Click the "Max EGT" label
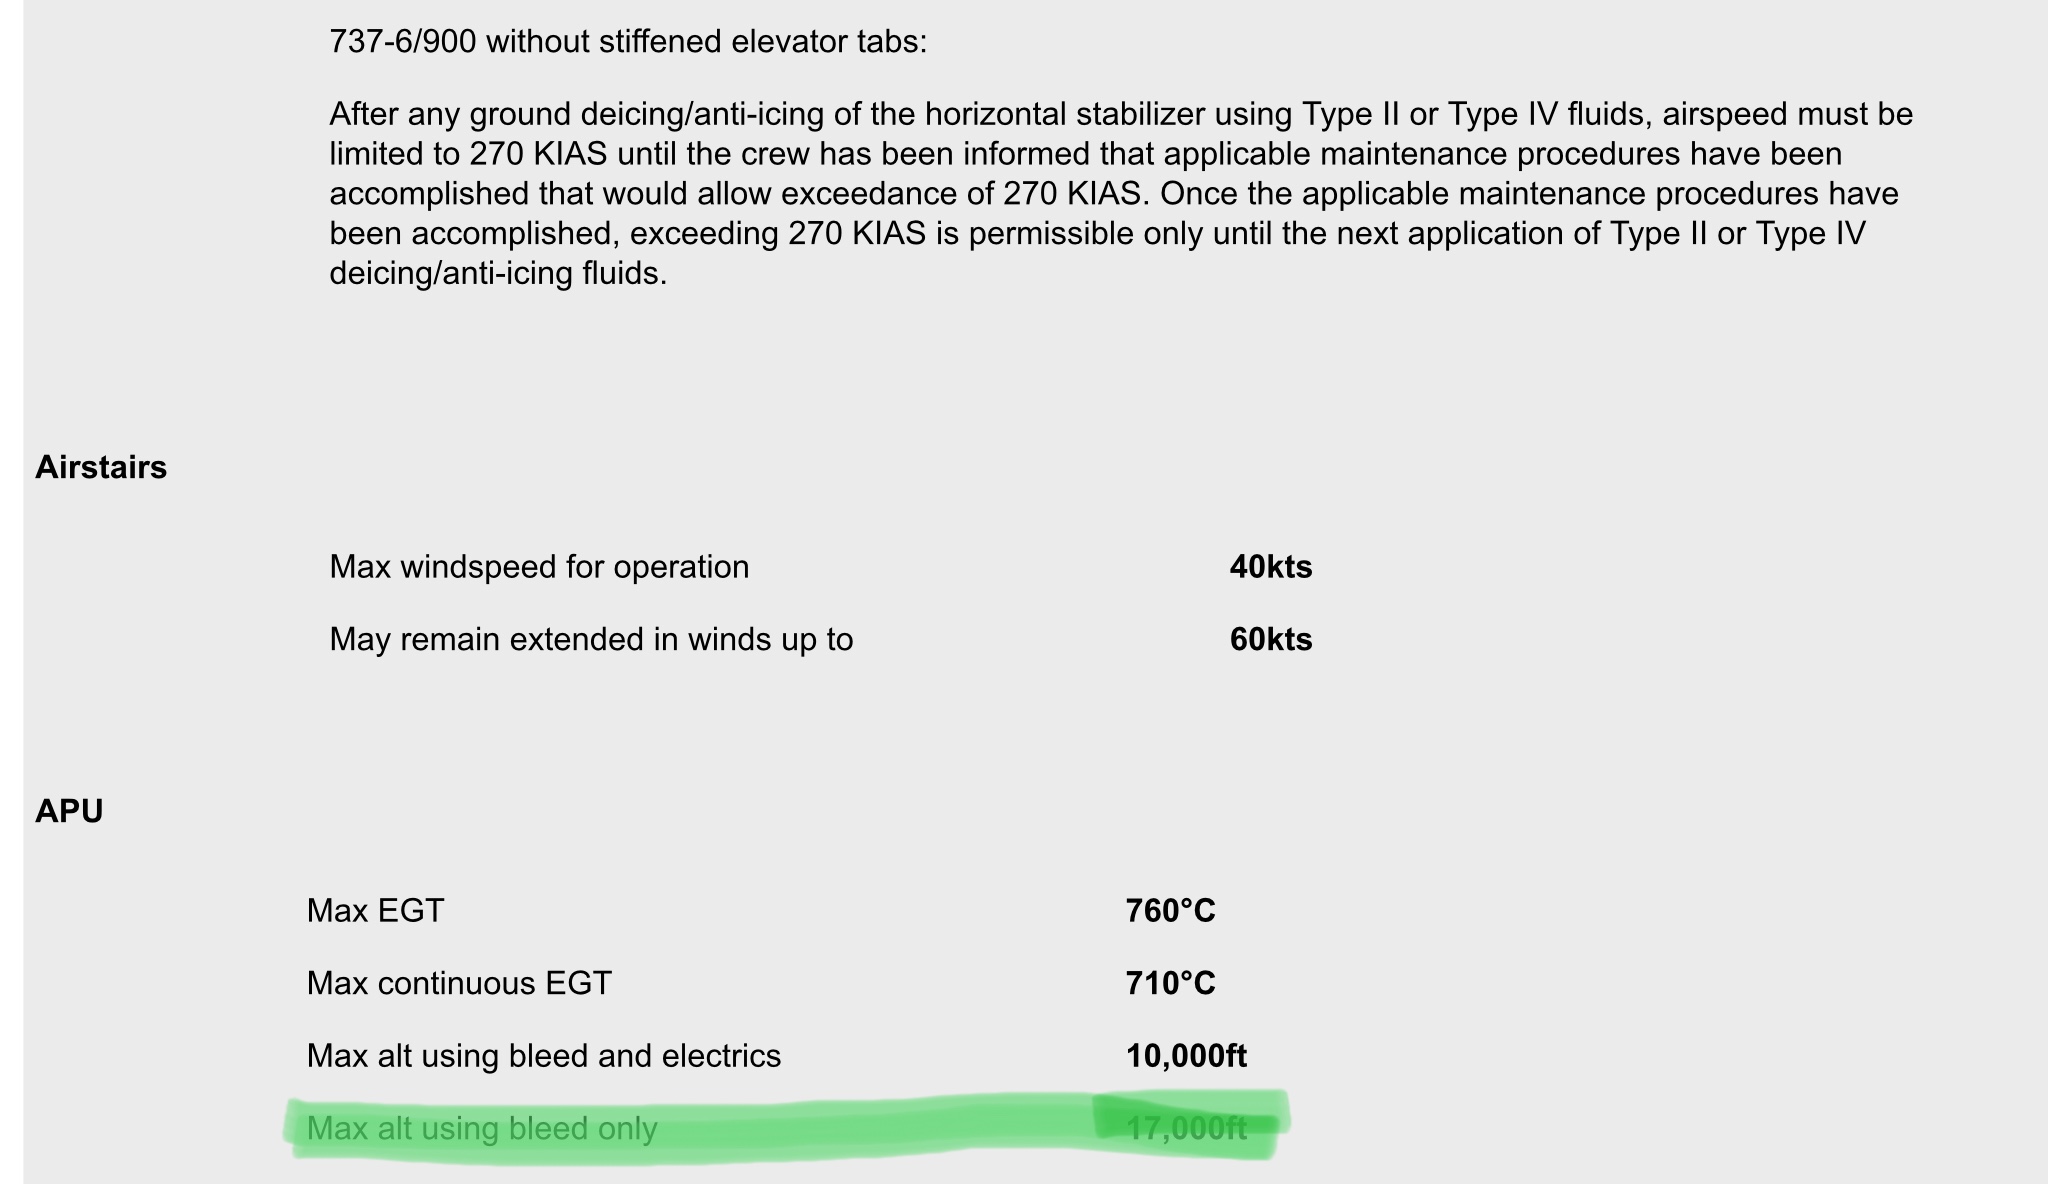 (x=375, y=911)
